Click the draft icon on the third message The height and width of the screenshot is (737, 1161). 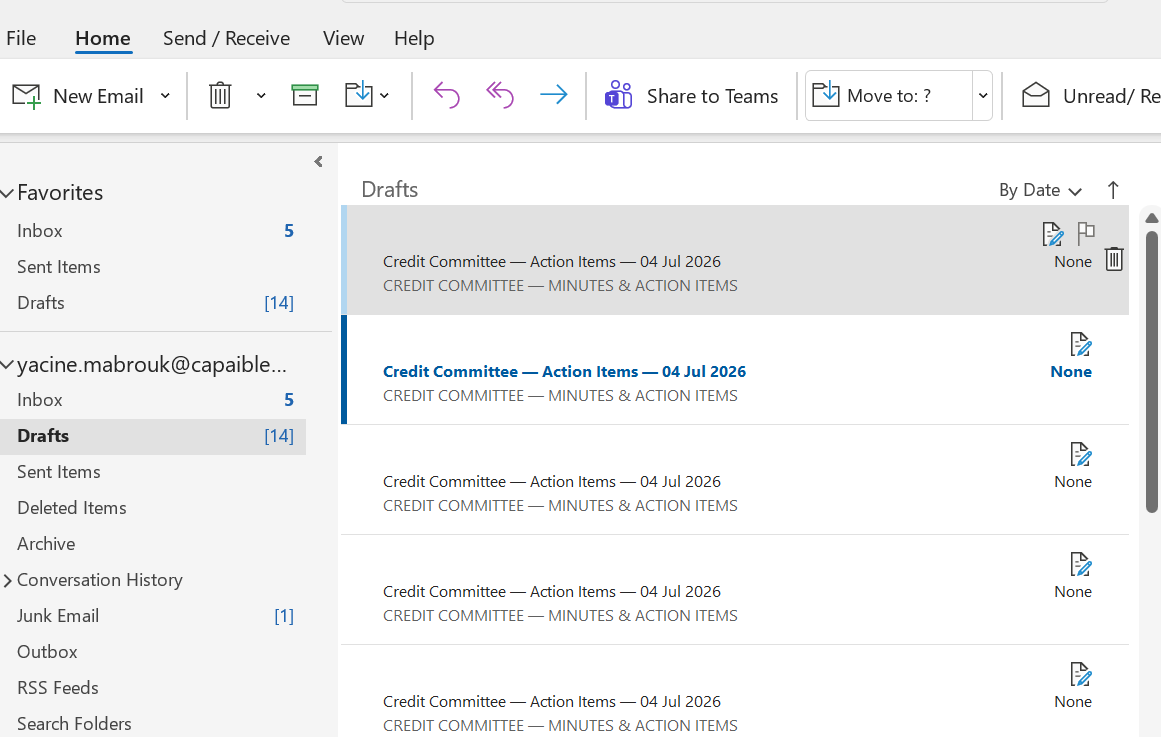(x=1080, y=454)
